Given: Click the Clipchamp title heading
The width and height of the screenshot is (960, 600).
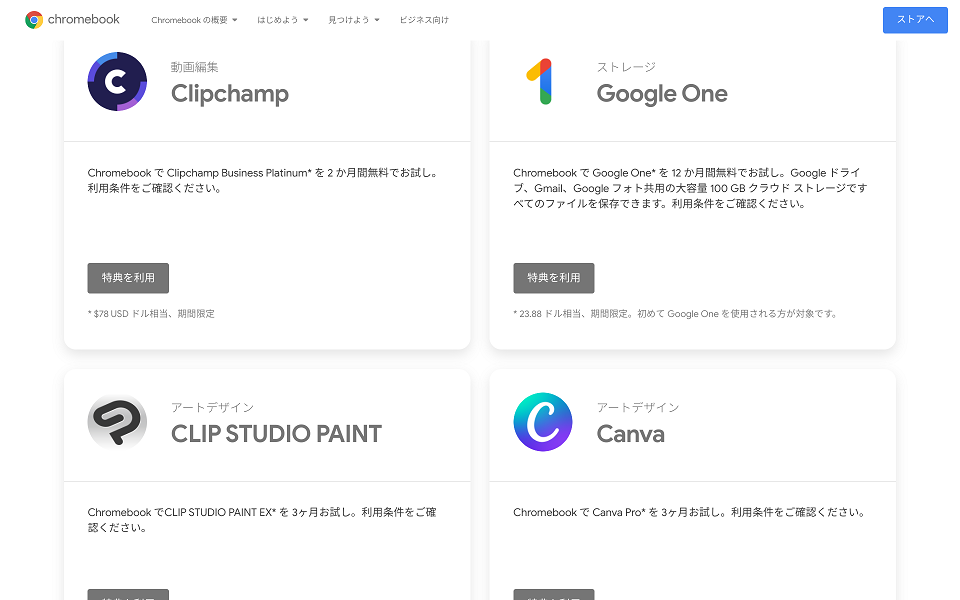Looking at the screenshot, I should 230,94.
